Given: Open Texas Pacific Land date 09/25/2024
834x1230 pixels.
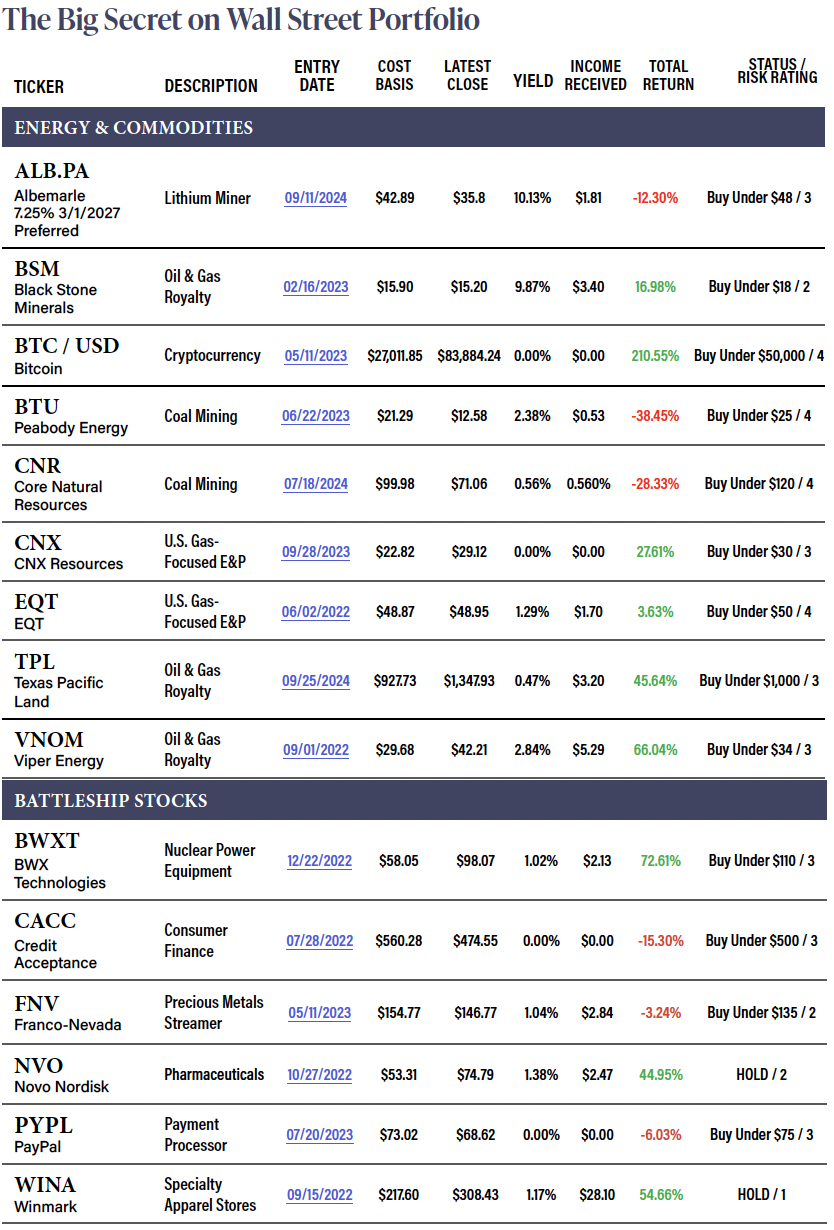Looking at the screenshot, I should pos(316,681).
